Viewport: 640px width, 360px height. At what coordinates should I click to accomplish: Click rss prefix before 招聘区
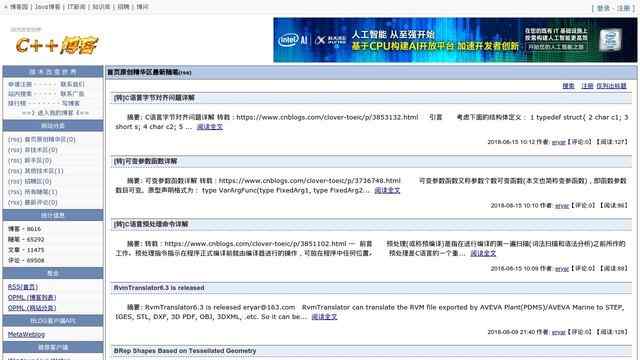pos(15,181)
